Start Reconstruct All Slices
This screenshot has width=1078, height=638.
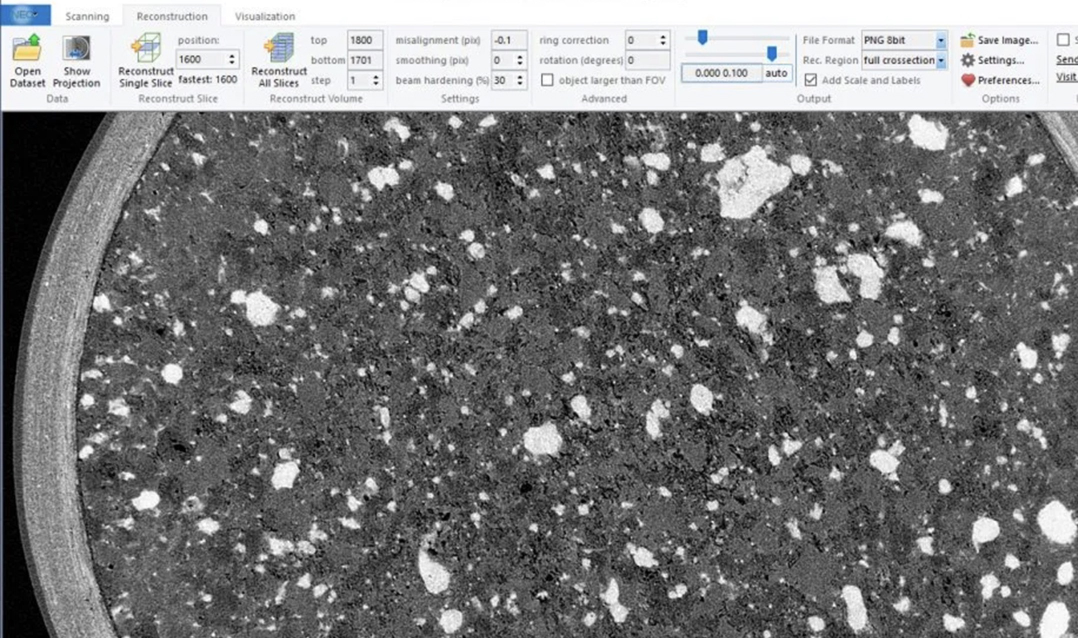pyautogui.click(x=278, y=49)
